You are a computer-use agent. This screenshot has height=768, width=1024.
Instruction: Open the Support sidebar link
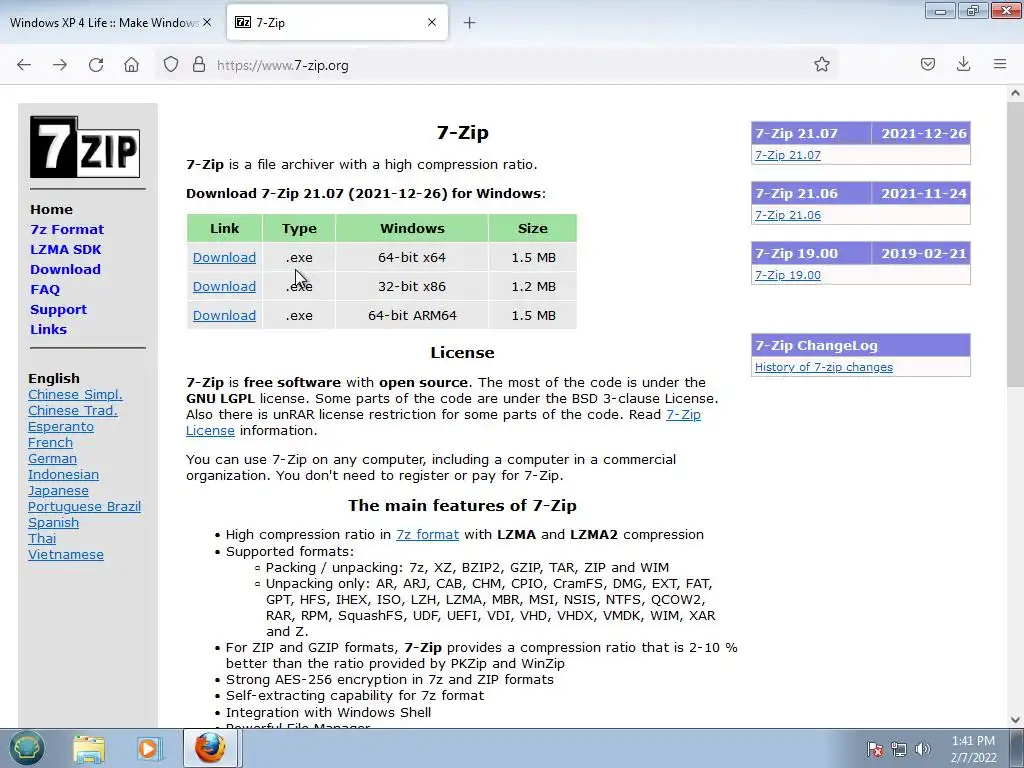coord(58,310)
